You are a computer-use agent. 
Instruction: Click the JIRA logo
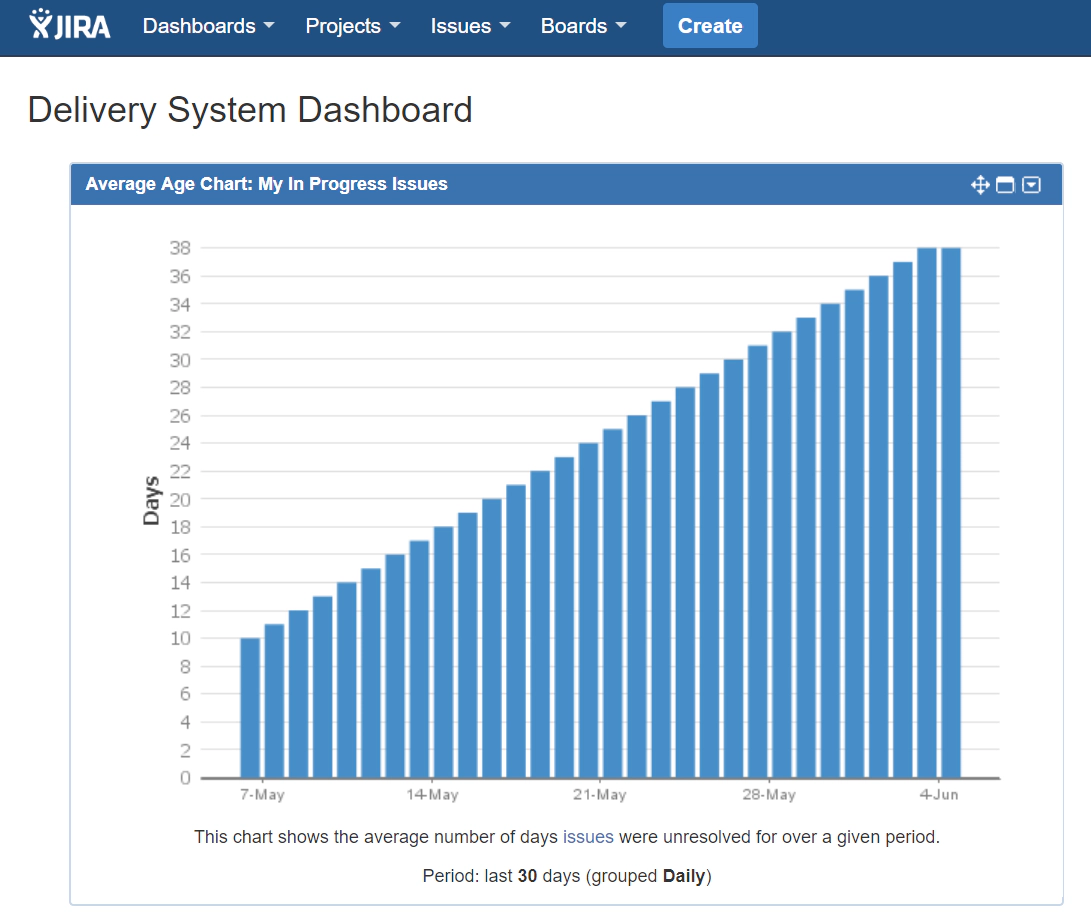pyautogui.click(x=70, y=25)
